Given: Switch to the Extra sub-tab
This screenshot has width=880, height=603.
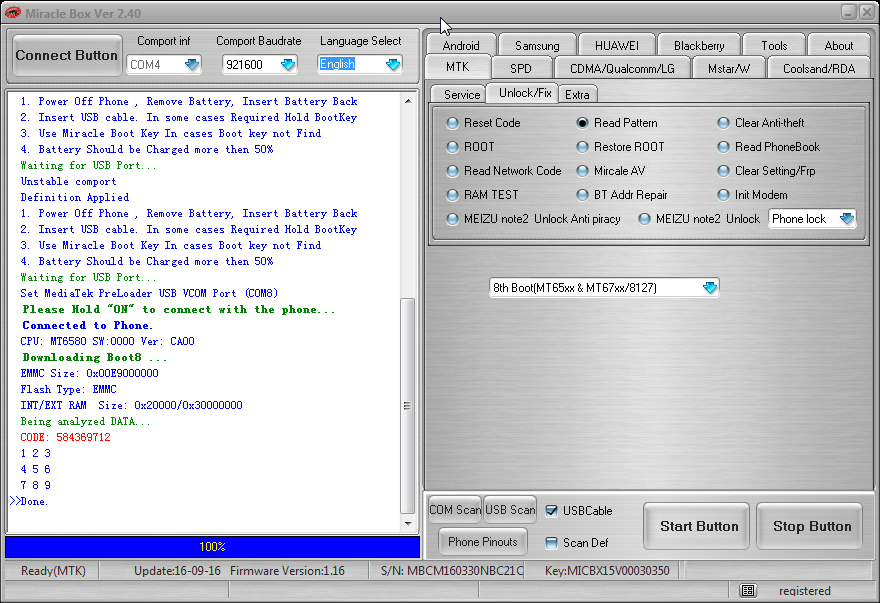Looking at the screenshot, I should (577, 94).
